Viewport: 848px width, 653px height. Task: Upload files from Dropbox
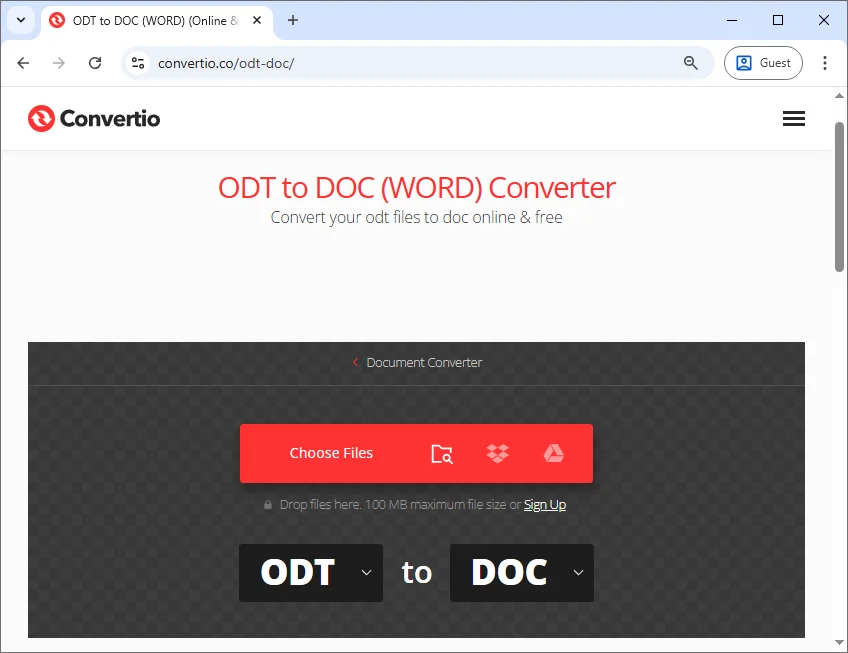(497, 453)
